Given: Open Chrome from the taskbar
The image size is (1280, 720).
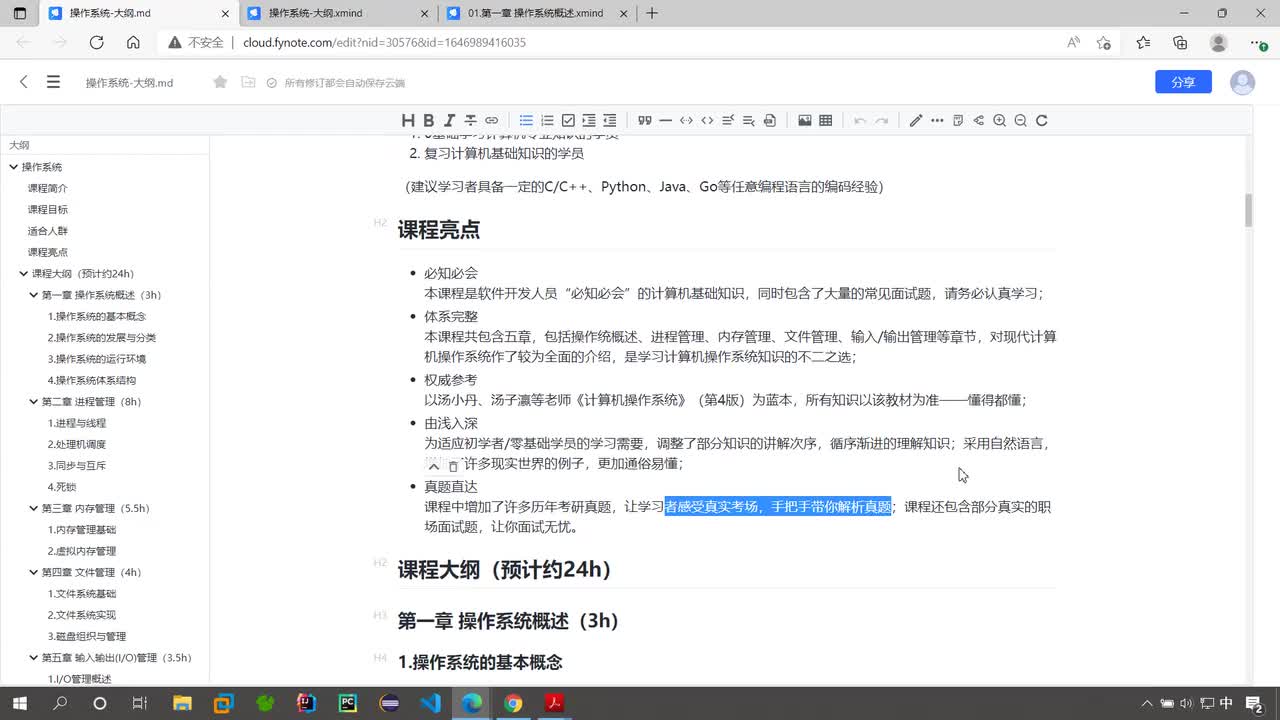Looking at the screenshot, I should coord(513,703).
